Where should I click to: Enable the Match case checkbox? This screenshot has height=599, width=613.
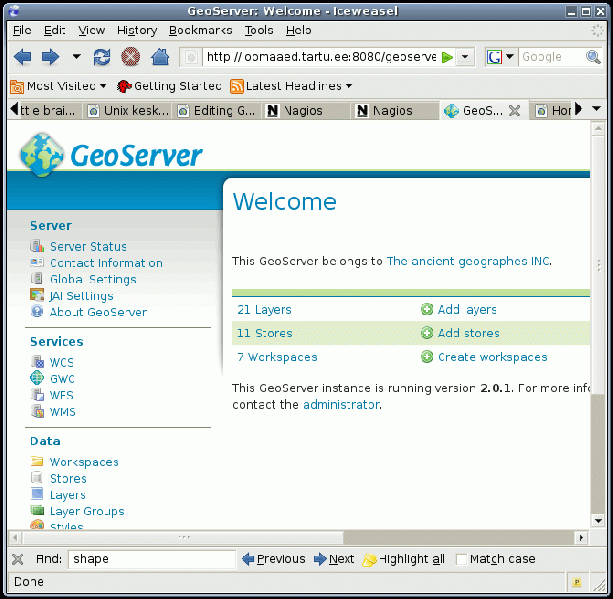[x=461, y=560]
